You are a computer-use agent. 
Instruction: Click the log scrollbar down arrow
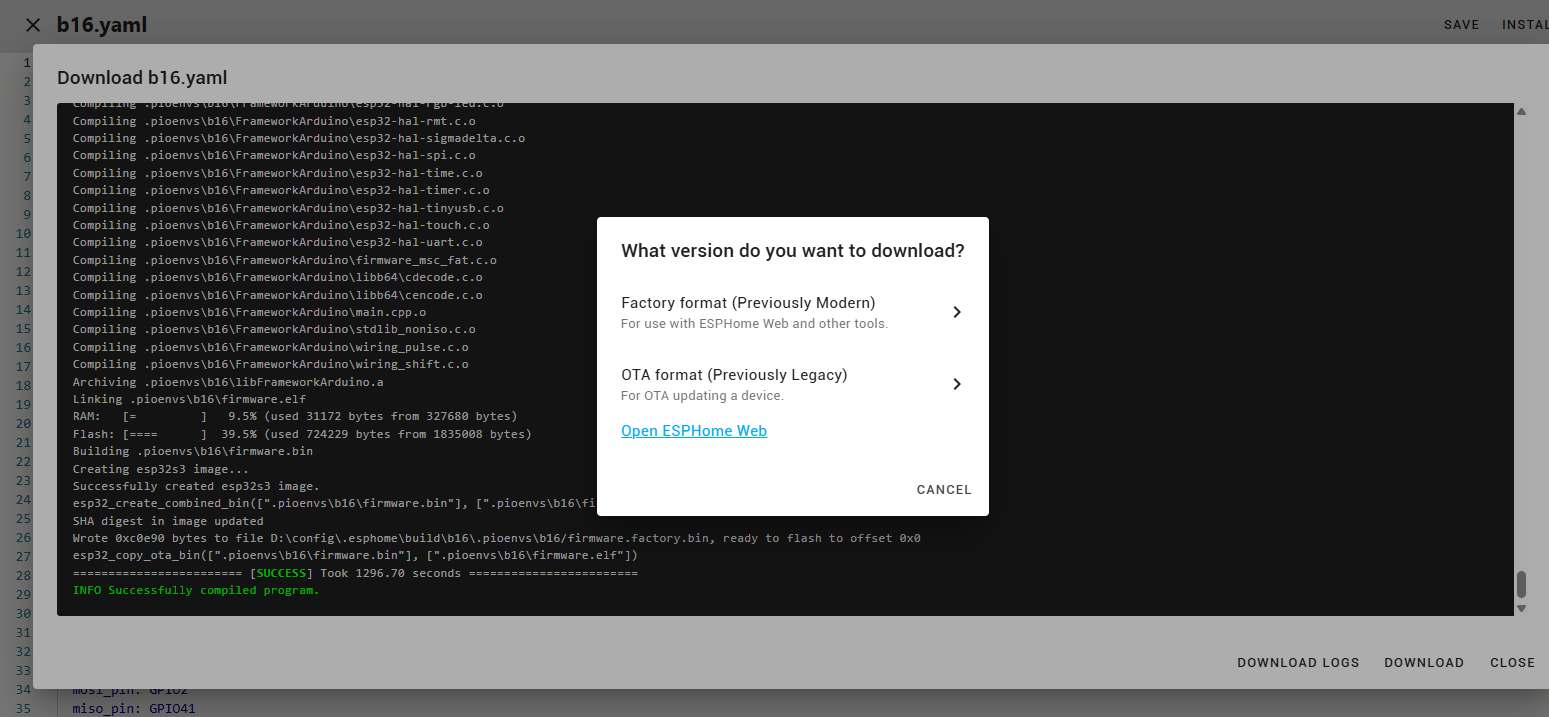click(x=1521, y=608)
